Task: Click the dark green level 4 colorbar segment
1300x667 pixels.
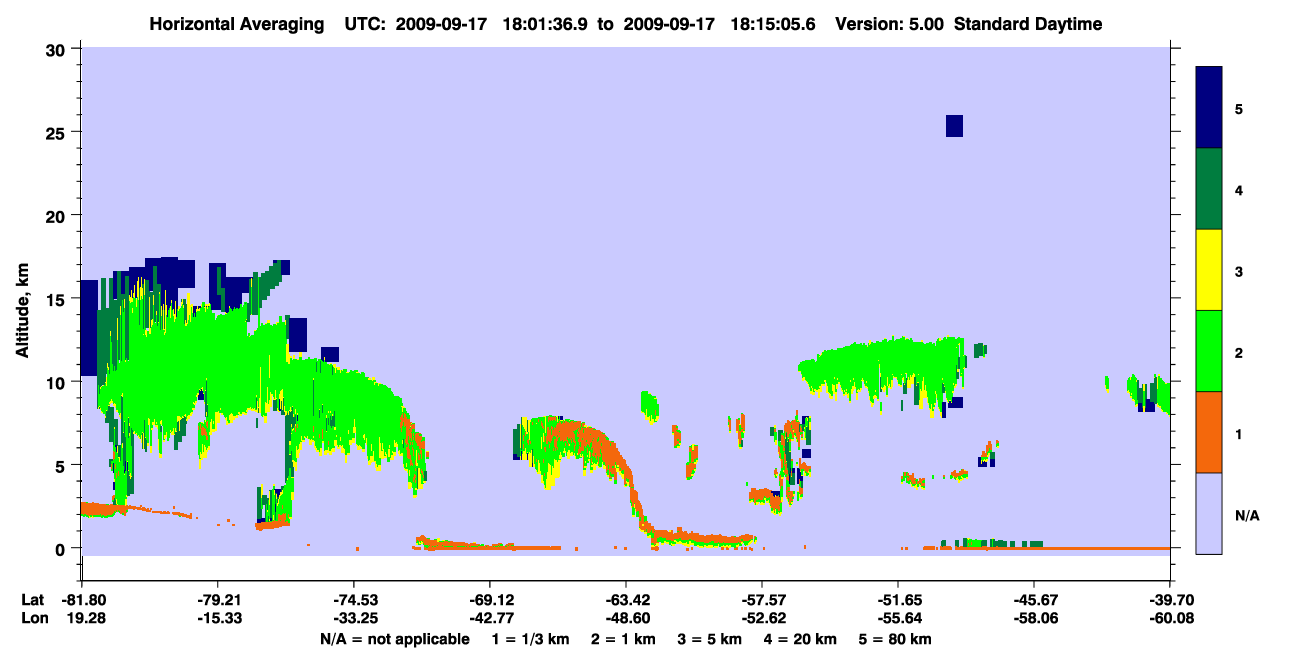Action: click(1209, 189)
